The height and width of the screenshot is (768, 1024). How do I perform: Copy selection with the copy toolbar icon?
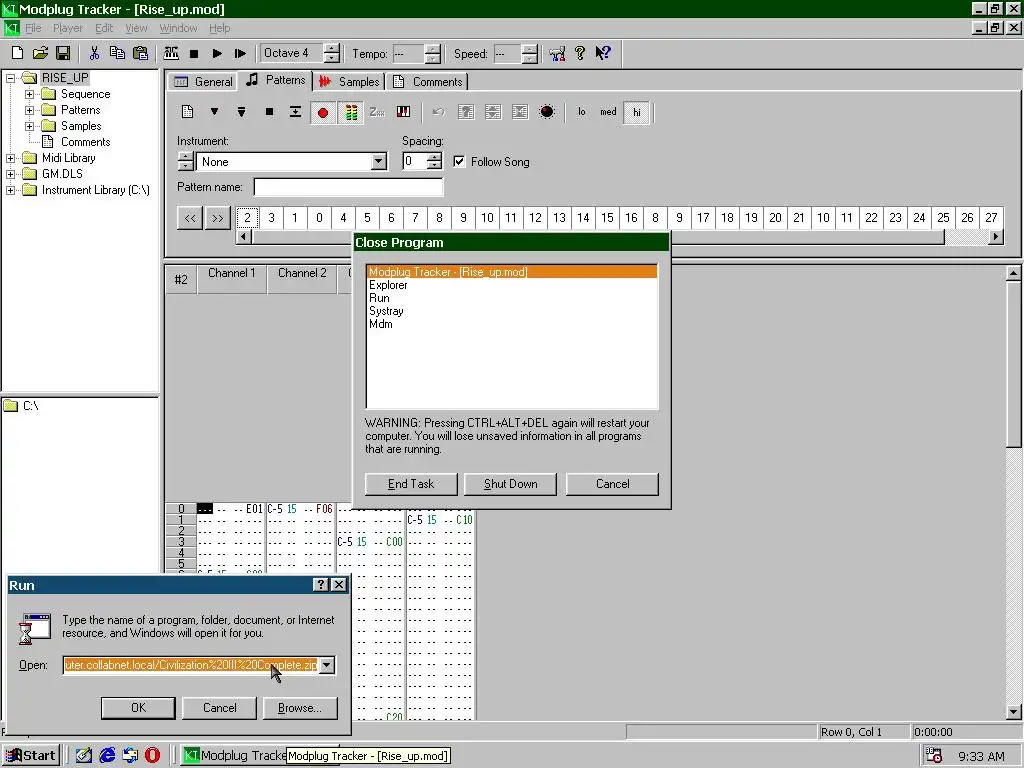point(117,53)
